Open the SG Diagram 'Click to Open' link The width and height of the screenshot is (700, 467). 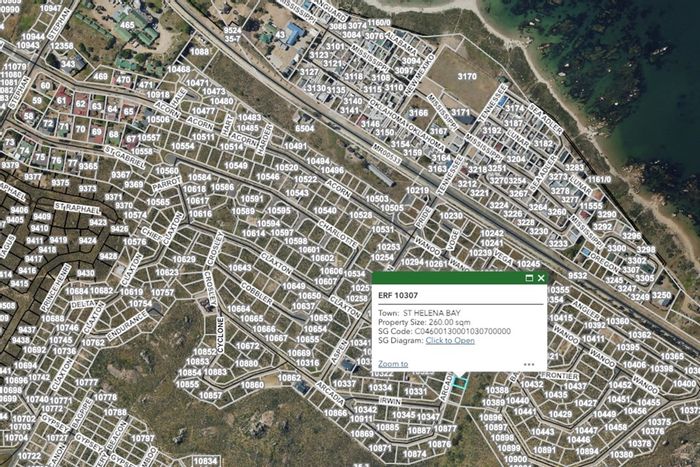tap(450, 340)
